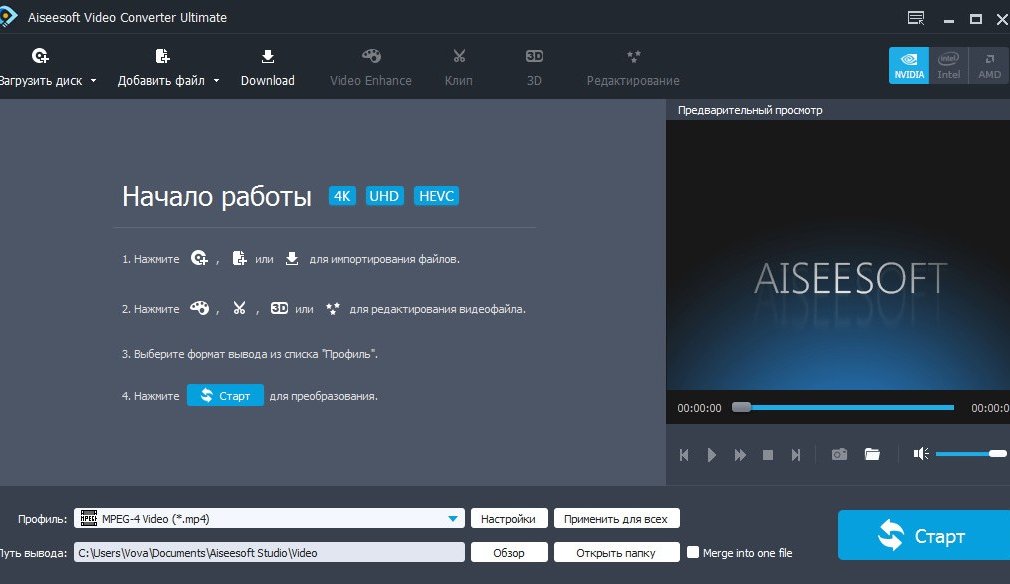
Task: Skip to next in preview player
Action: tap(796, 455)
